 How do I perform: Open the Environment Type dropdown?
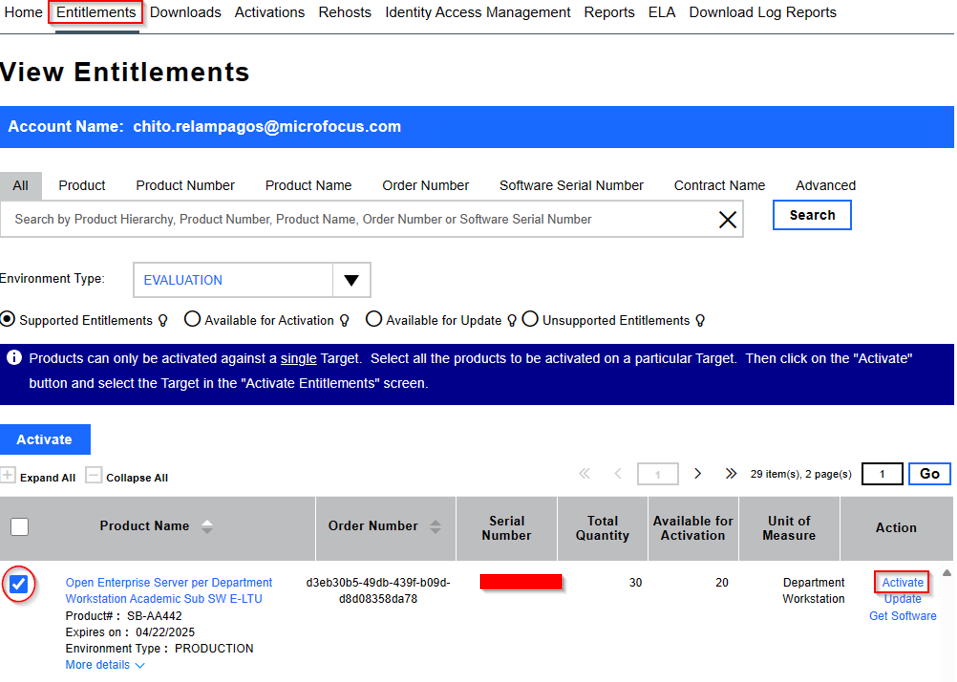pos(351,280)
